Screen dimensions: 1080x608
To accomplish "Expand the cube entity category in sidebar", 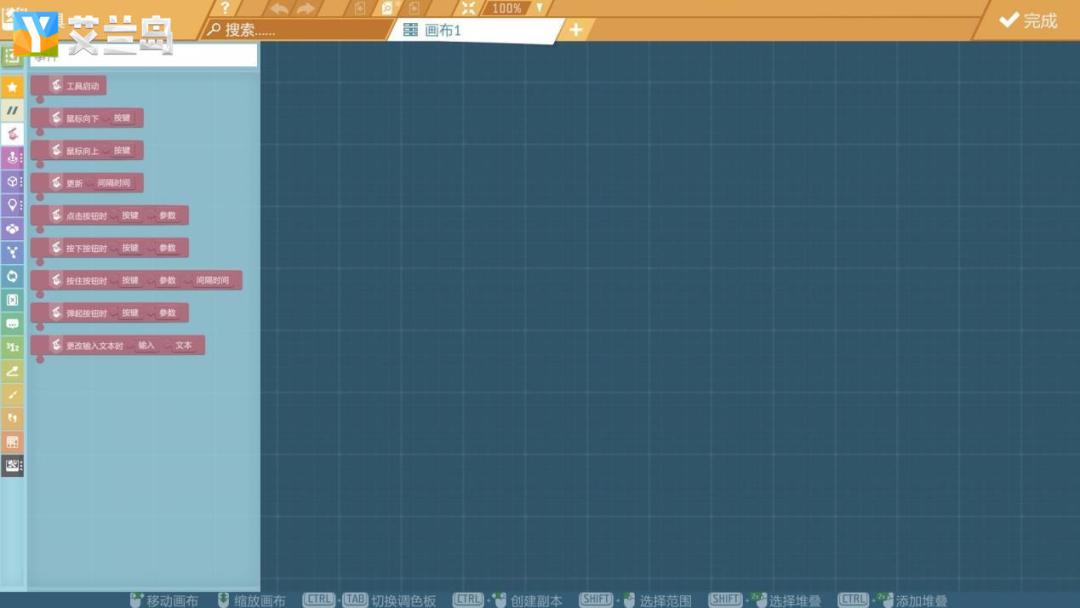I will (12, 182).
